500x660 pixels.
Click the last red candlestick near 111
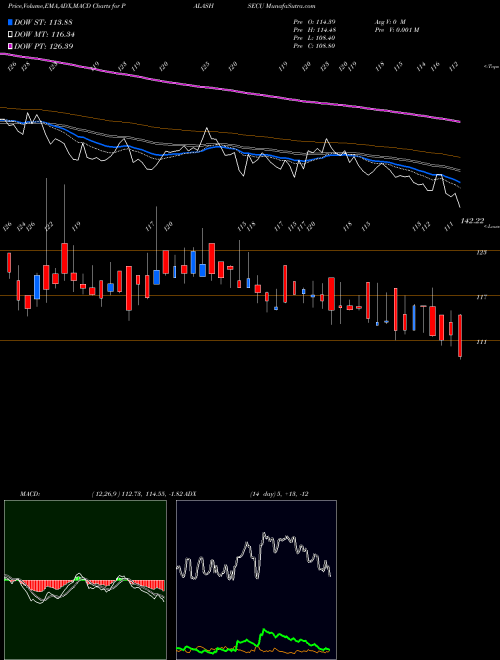[x=460, y=336]
